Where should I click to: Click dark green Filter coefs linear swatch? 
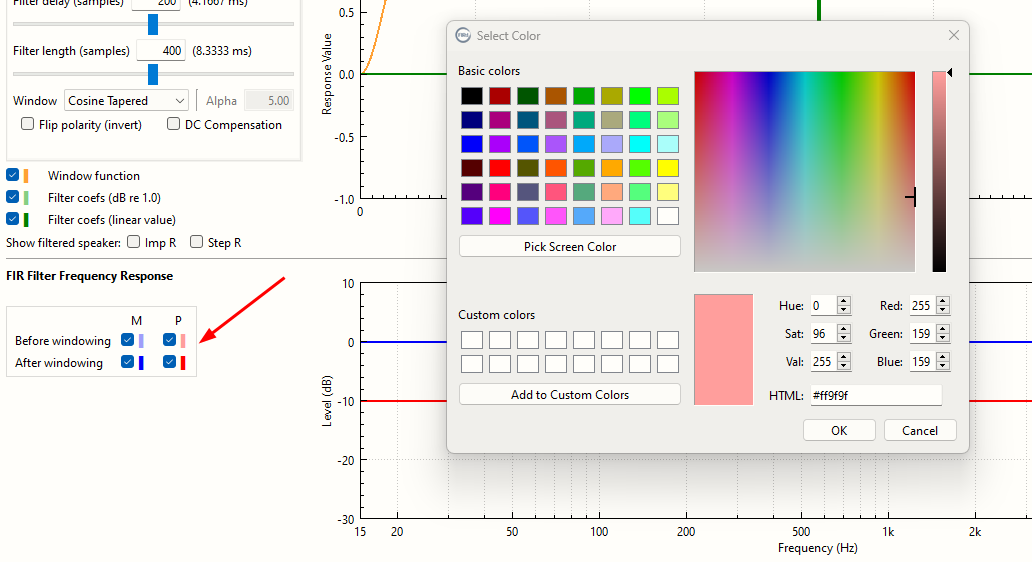[26, 219]
